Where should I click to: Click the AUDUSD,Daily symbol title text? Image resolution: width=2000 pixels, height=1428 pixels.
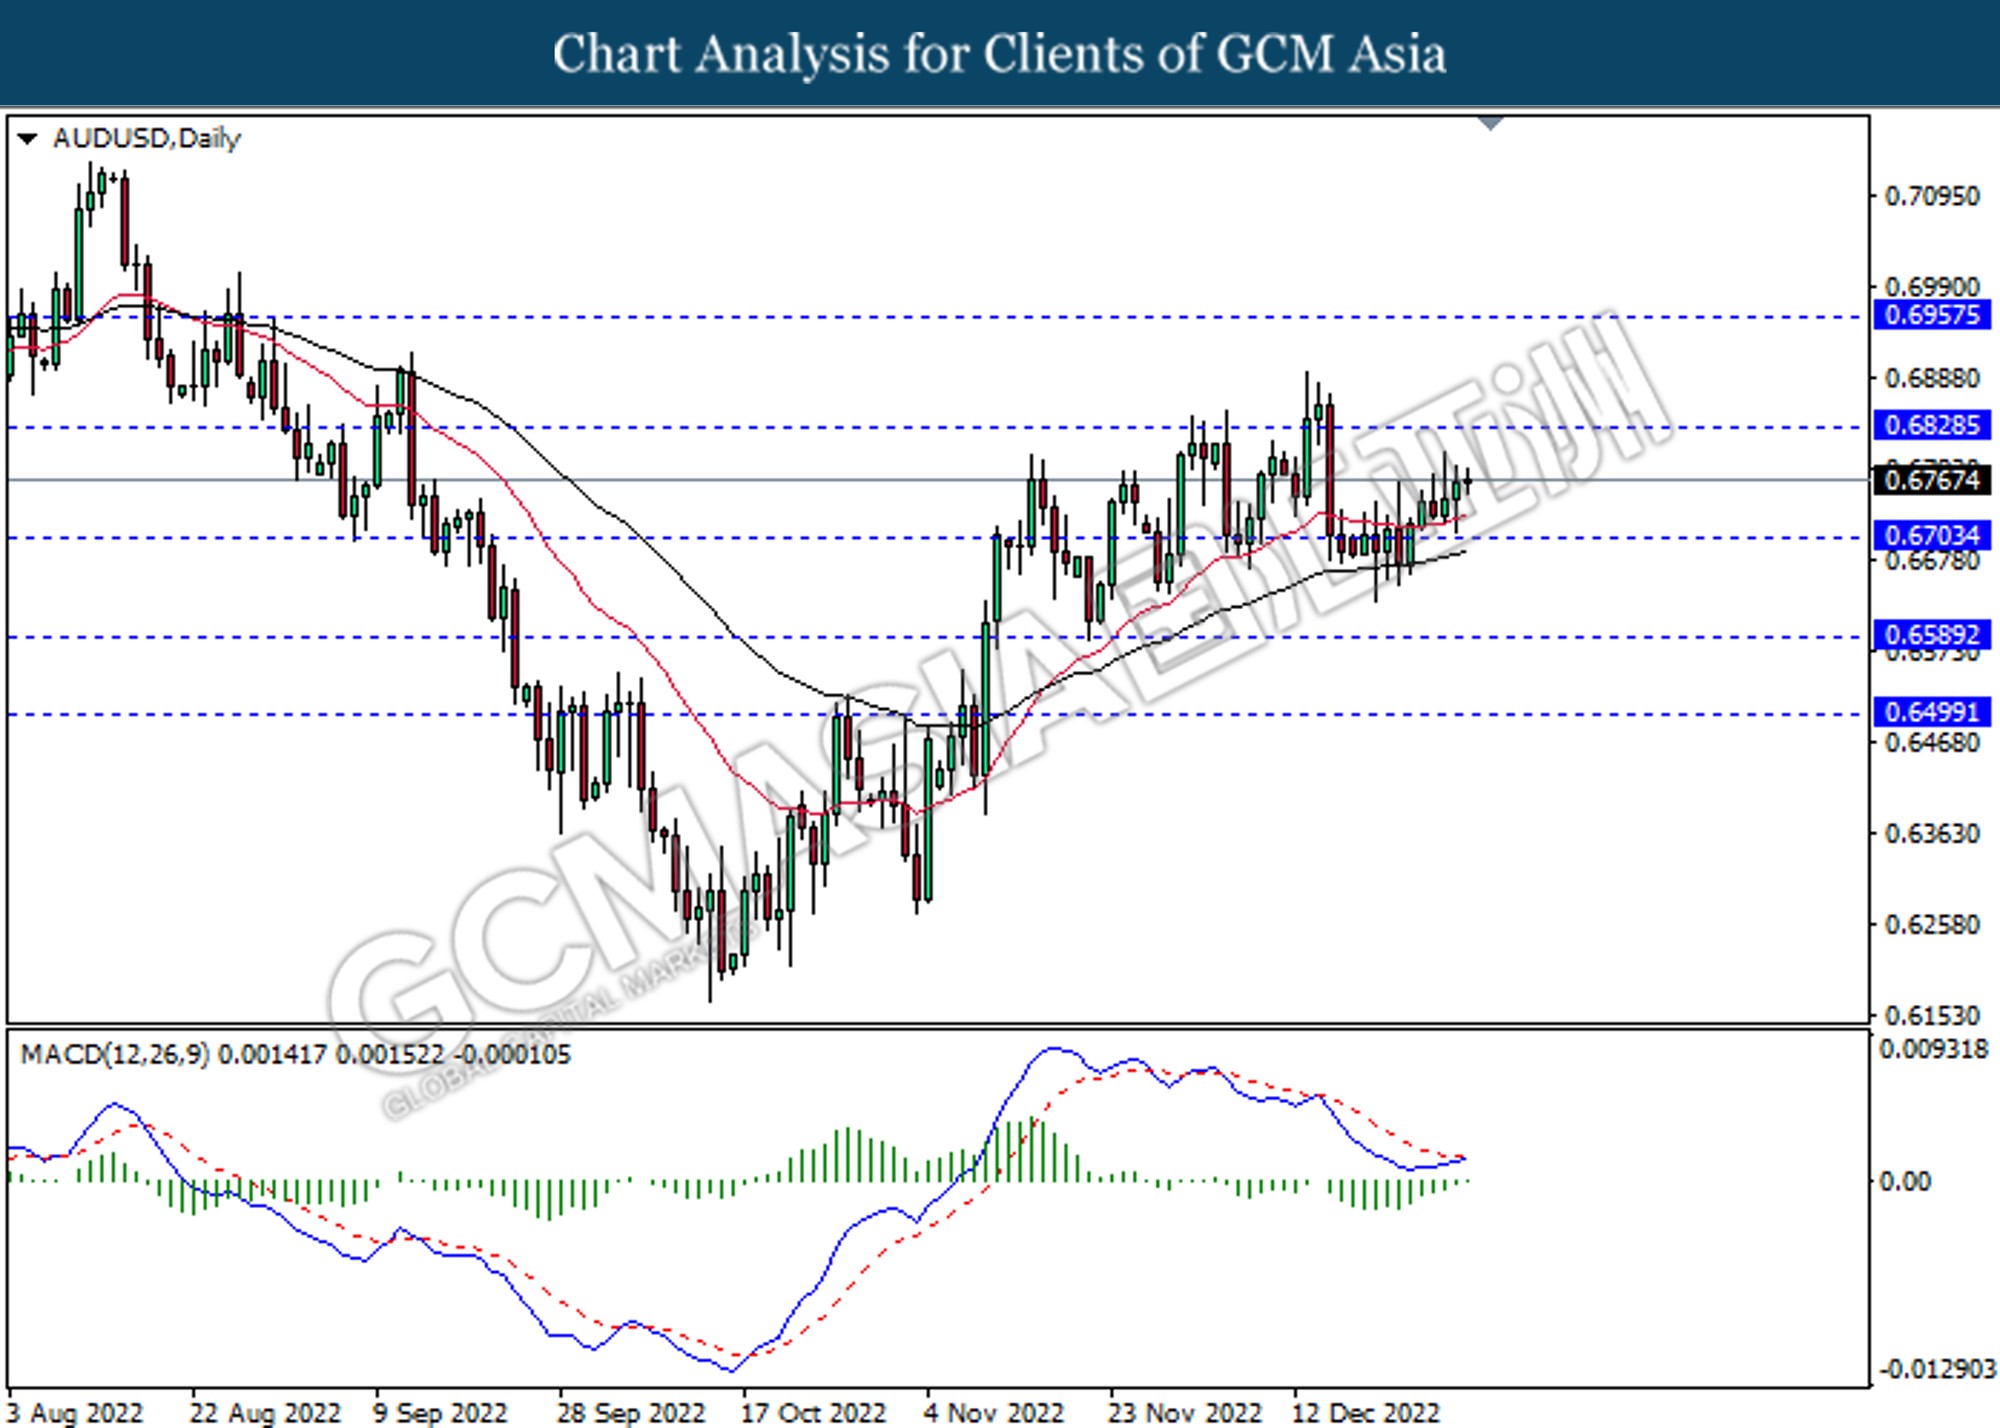(x=147, y=139)
